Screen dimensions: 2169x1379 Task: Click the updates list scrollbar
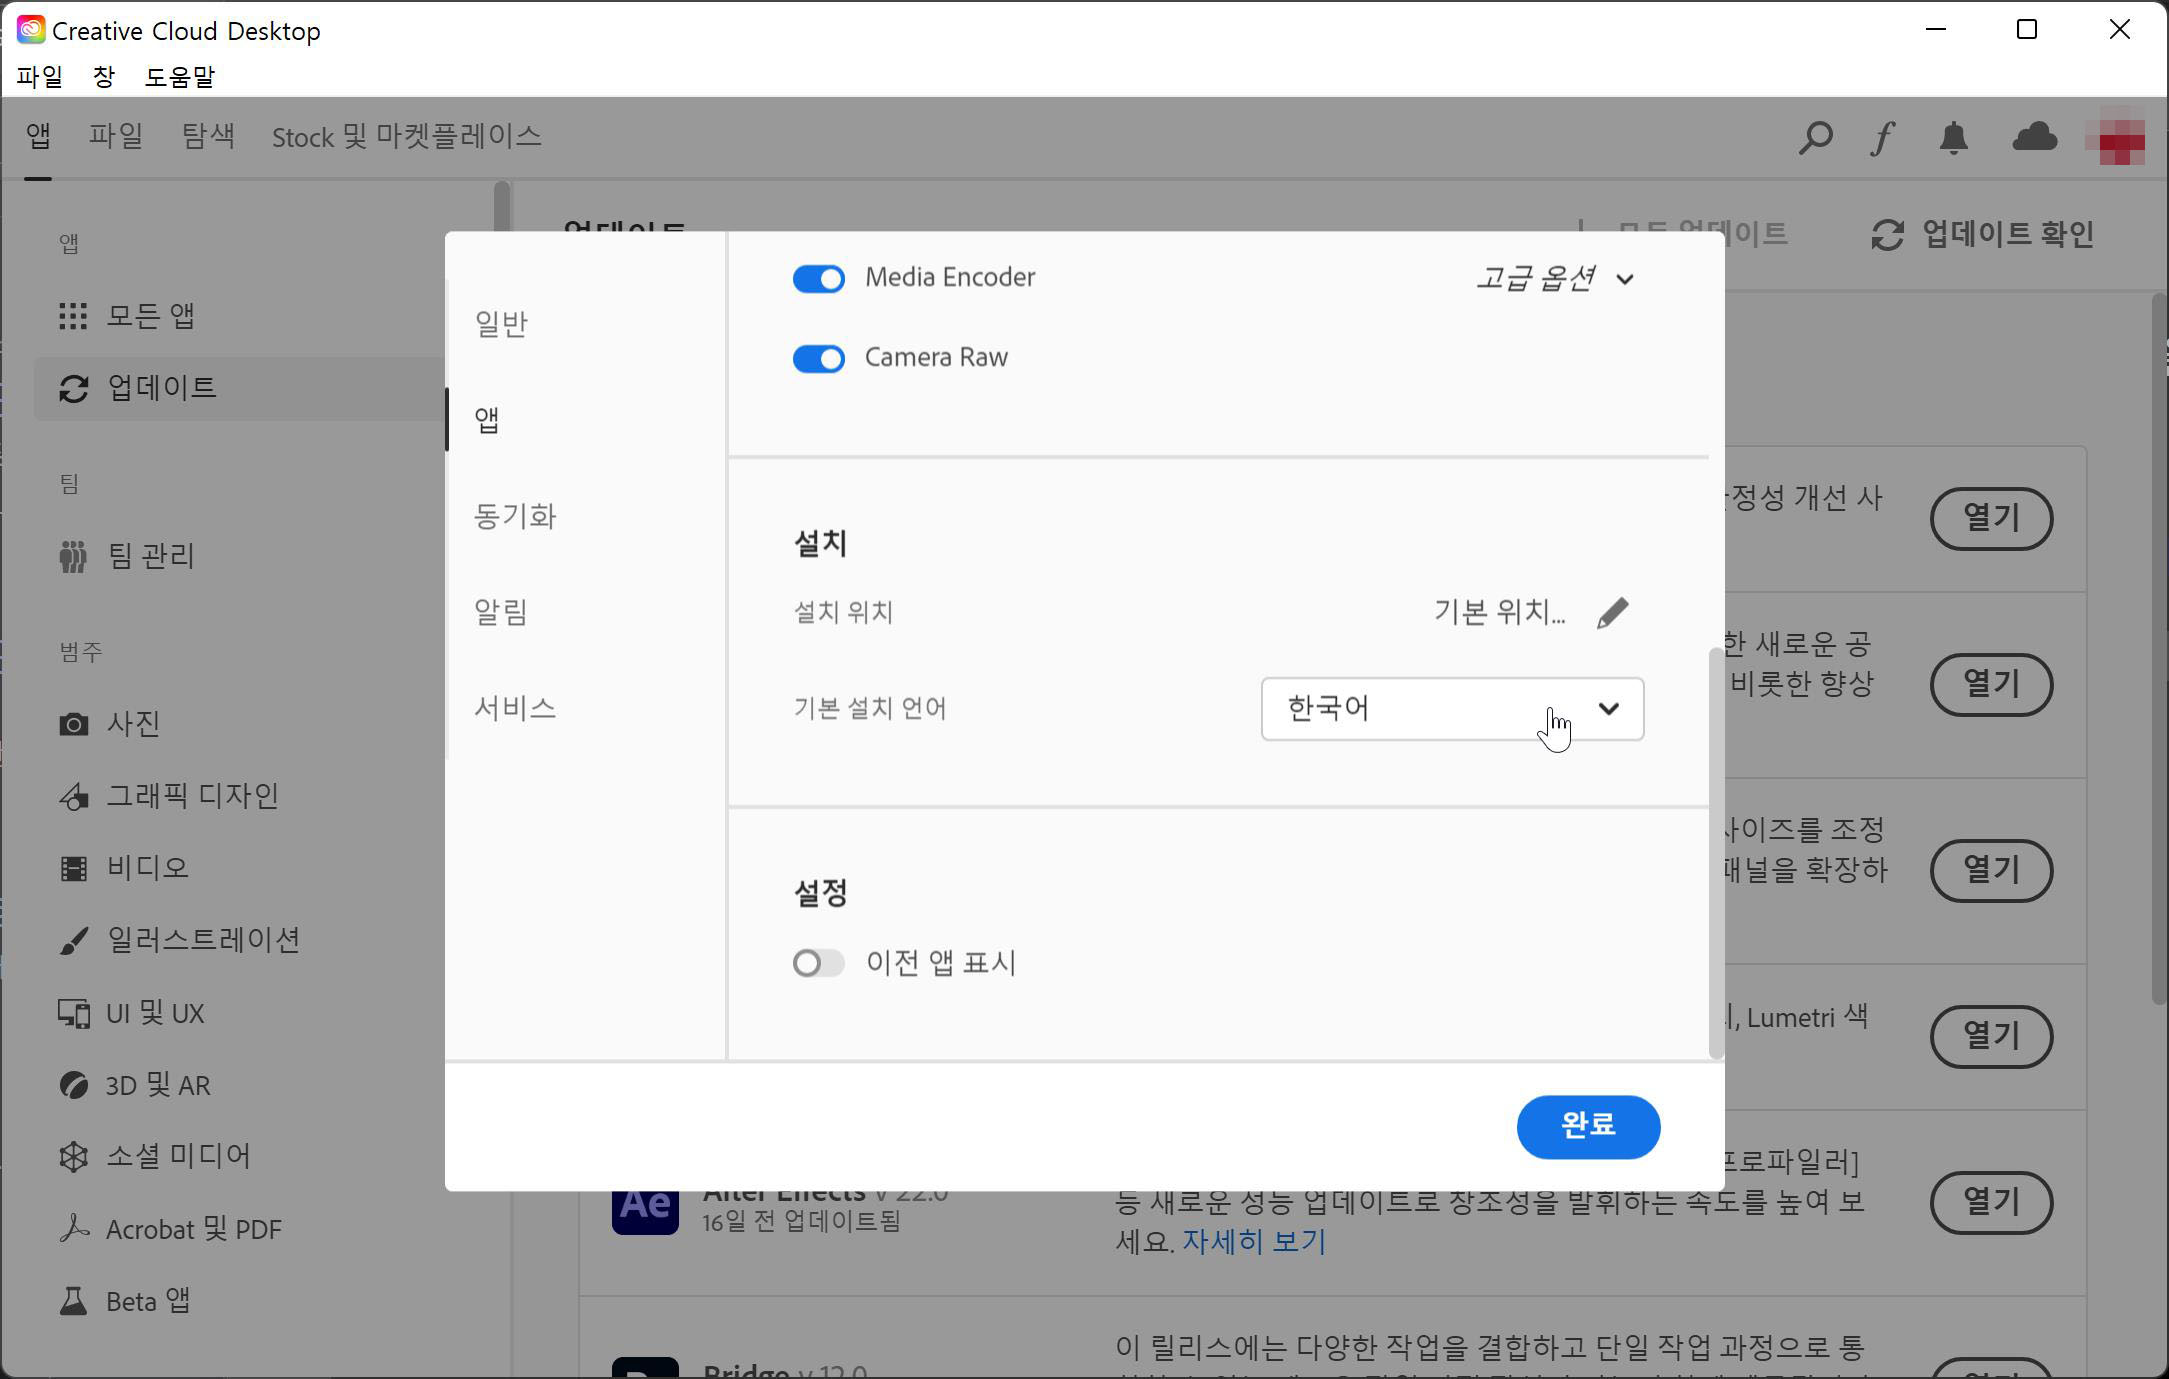(2158, 648)
